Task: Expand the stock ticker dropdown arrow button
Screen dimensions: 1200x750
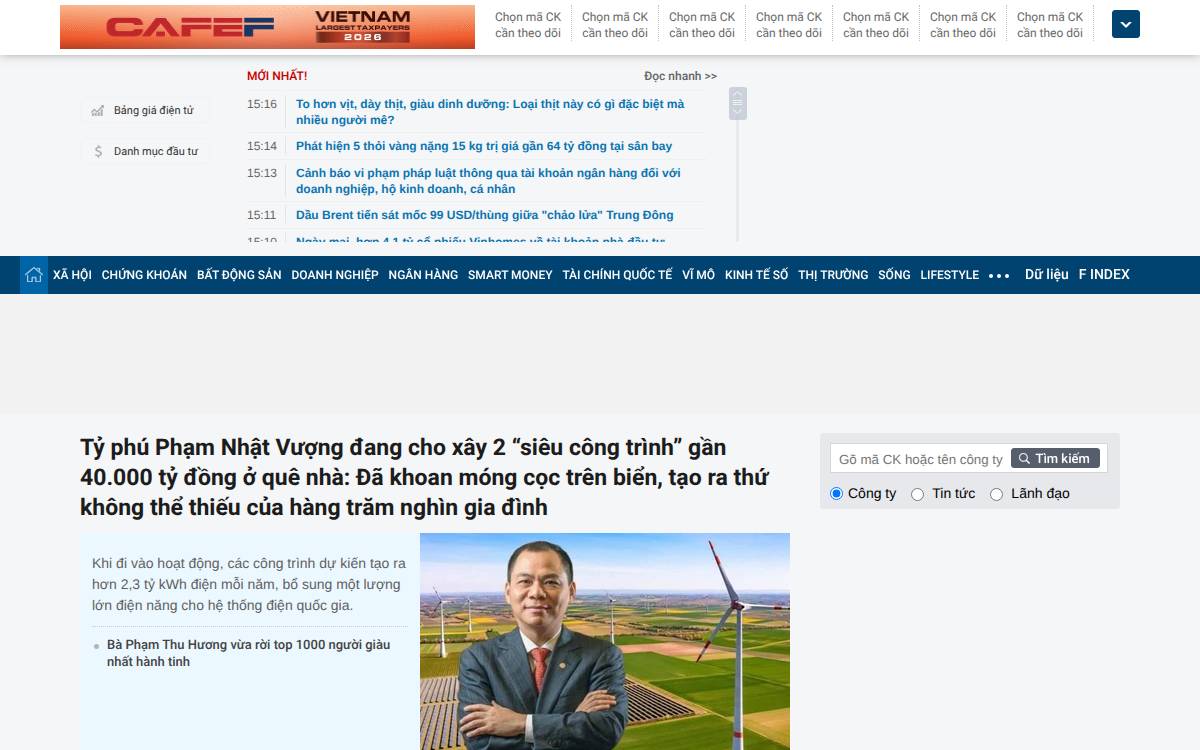Action: coord(1126,25)
